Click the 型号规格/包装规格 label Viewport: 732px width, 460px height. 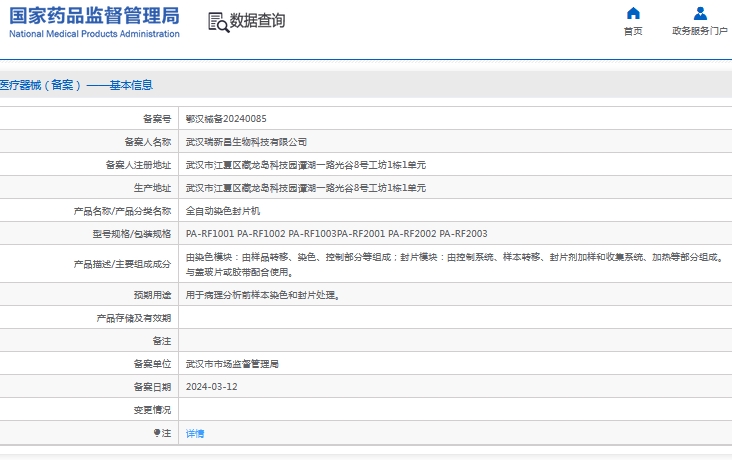pyautogui.click(x=132, y=234)
